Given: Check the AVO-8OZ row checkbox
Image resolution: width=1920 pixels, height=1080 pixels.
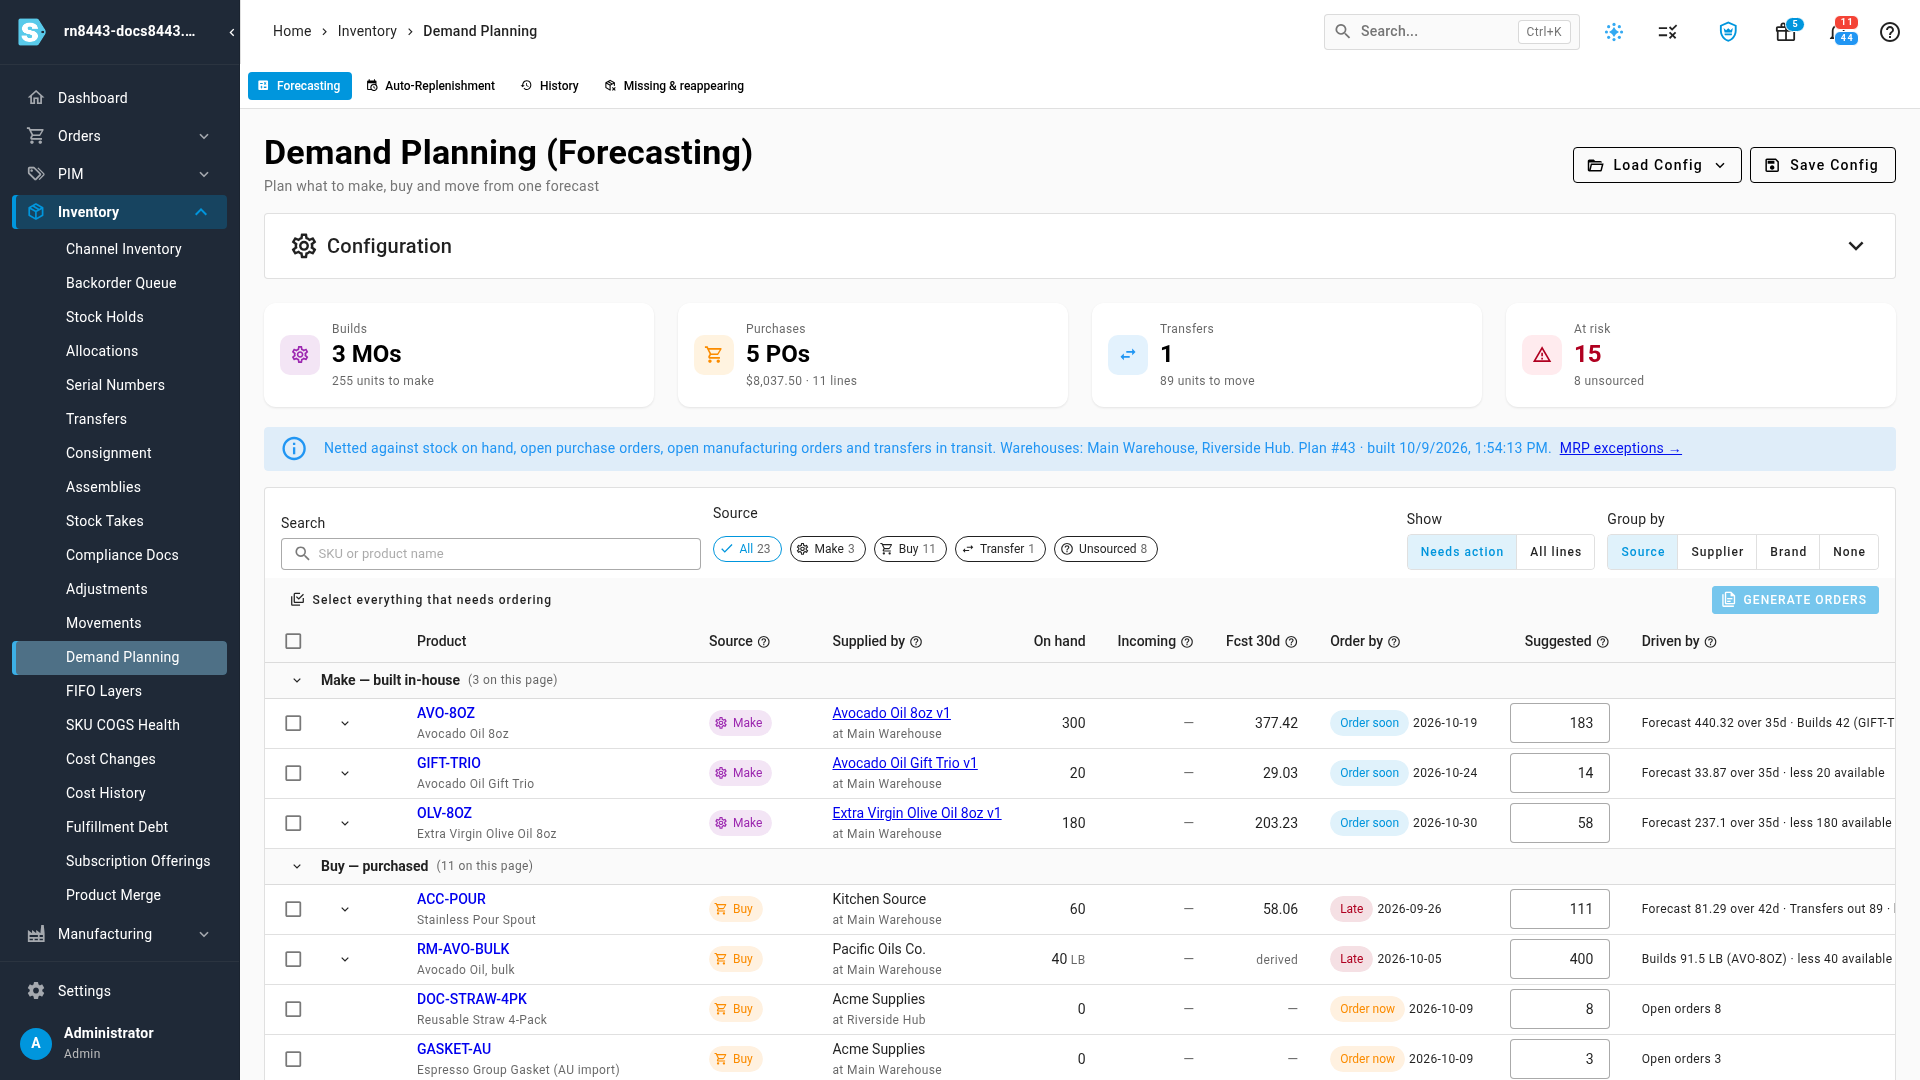Looking at the screenshot, I should [x=293, y=723].
